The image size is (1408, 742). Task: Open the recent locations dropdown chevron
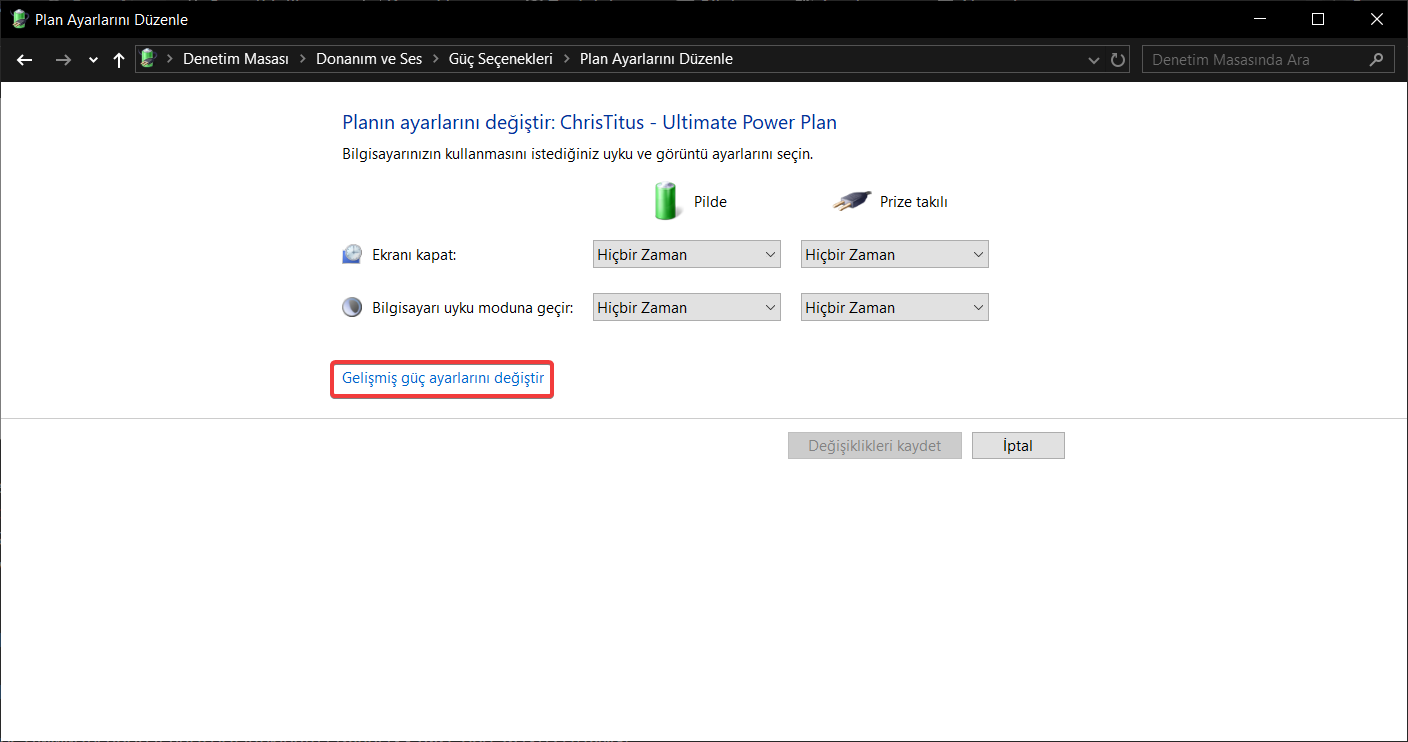(93, 60)
